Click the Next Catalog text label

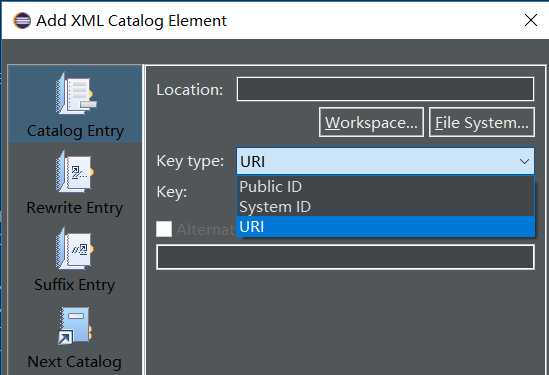click(75, 362)
